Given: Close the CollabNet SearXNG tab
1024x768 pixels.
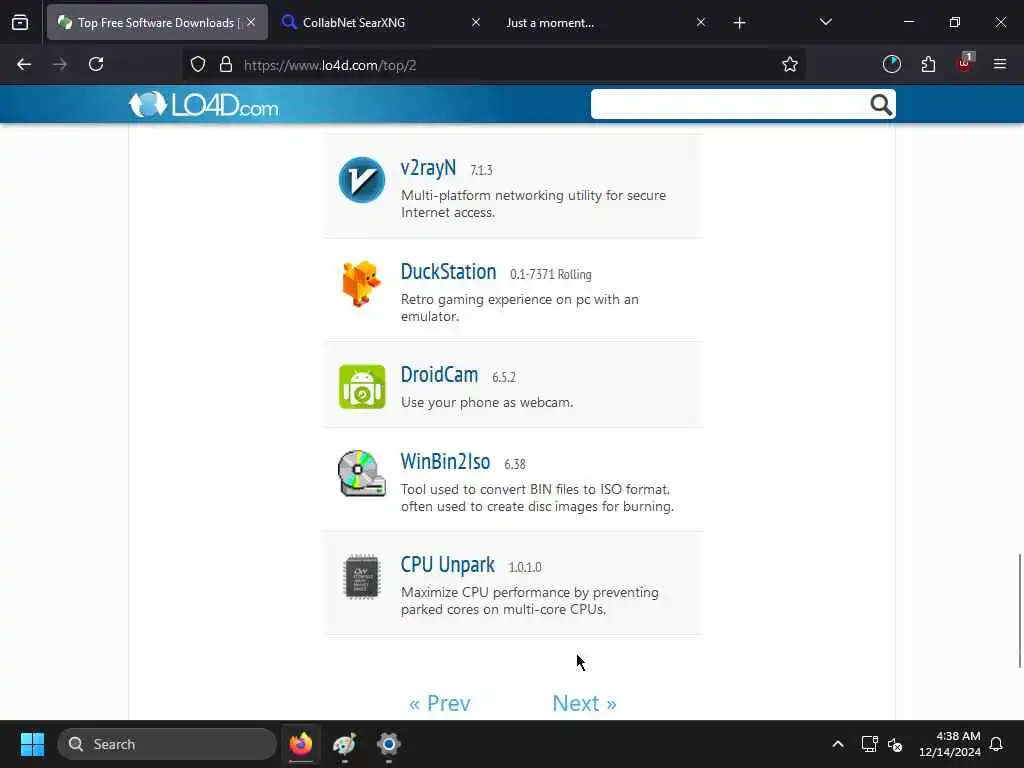Looking at the screenshot, I should pos(475,23).
